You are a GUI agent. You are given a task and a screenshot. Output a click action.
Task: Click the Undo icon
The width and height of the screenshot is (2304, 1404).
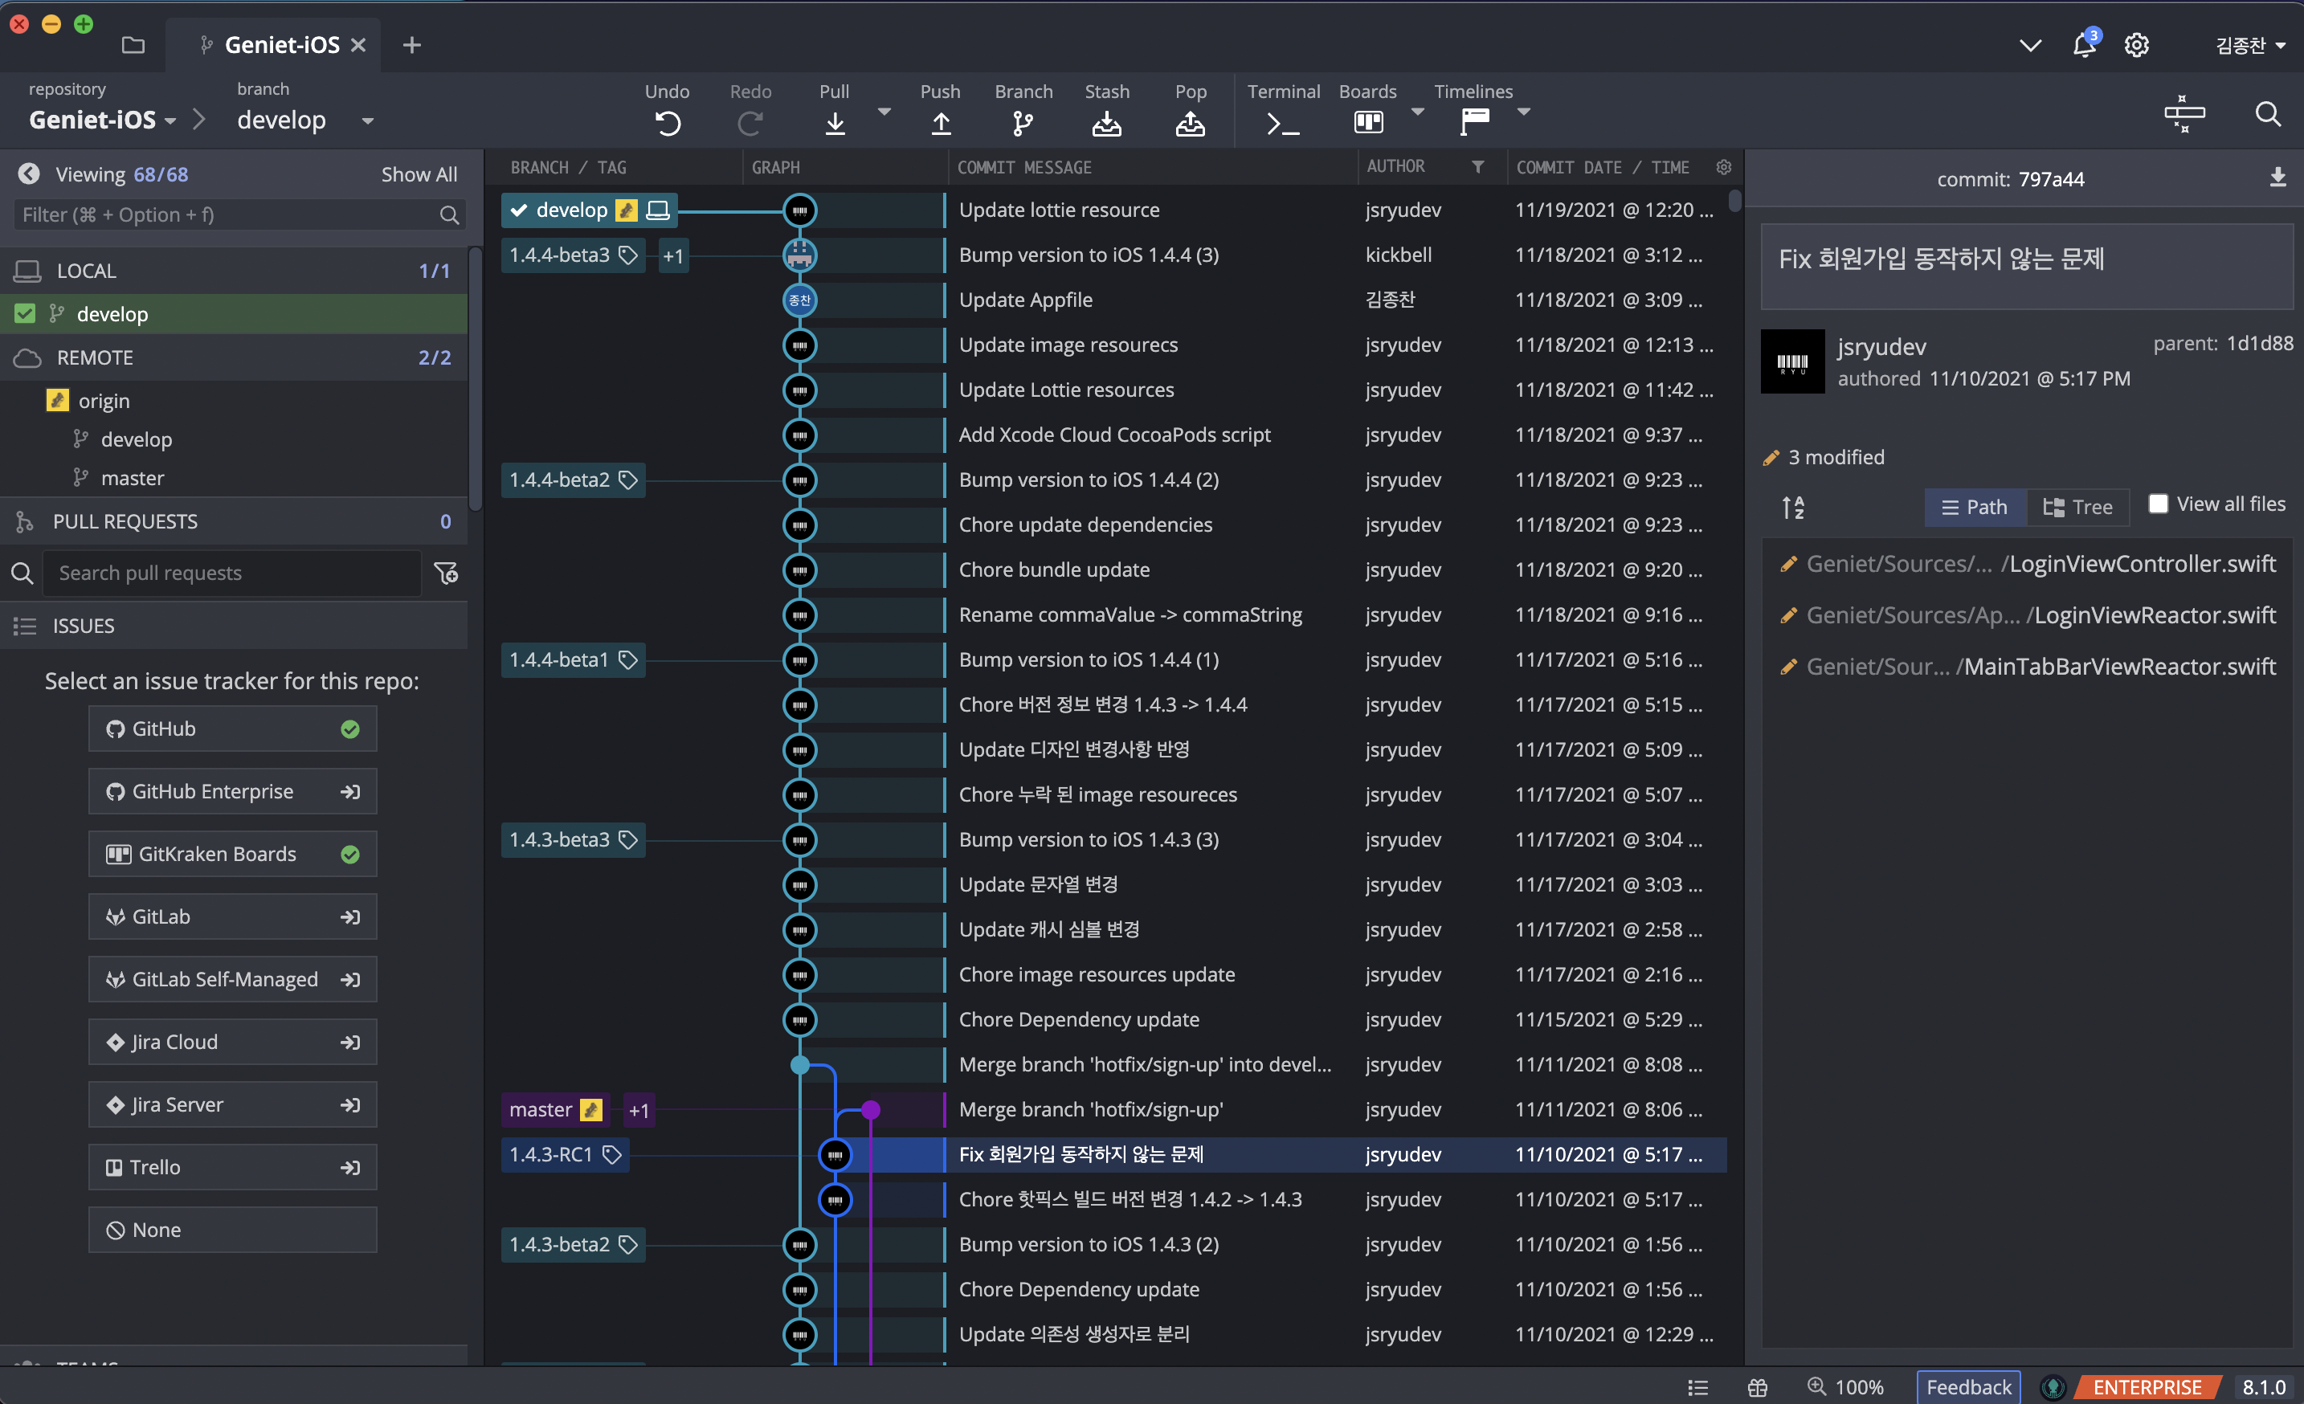click(667, 123)
